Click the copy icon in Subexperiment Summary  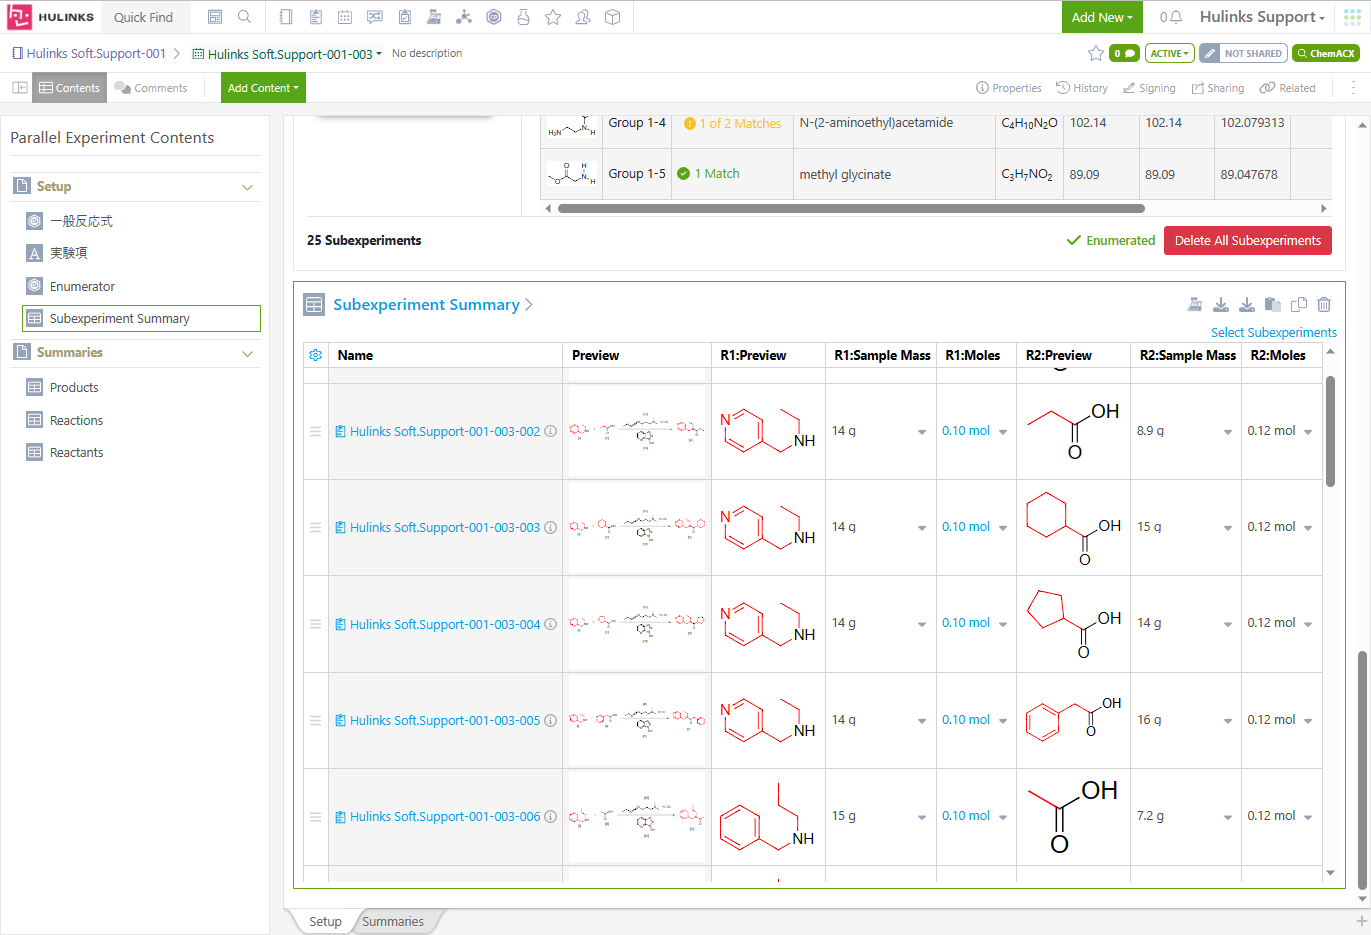1299,305
